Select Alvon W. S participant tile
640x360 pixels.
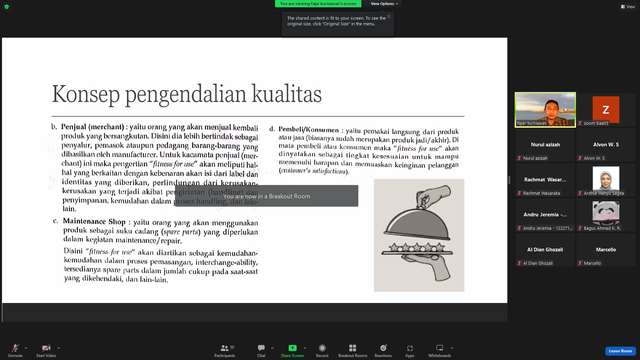pyautogui.click(x=606, y=145)
